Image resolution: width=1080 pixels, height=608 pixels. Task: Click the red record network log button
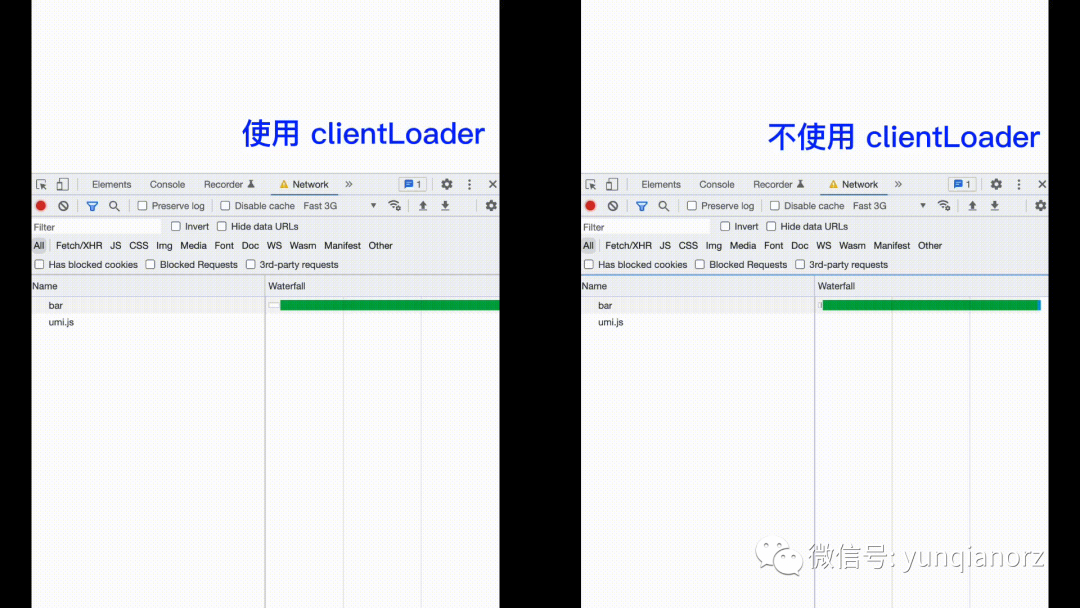40,205
